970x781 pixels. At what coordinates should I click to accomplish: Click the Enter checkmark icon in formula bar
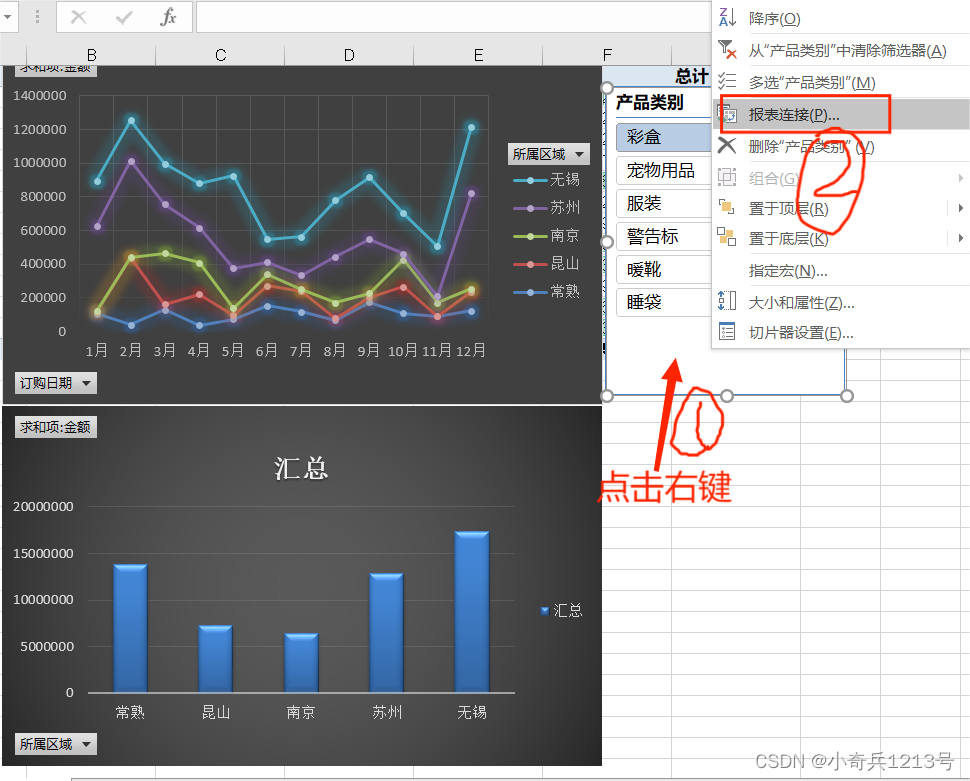(124, 17)
